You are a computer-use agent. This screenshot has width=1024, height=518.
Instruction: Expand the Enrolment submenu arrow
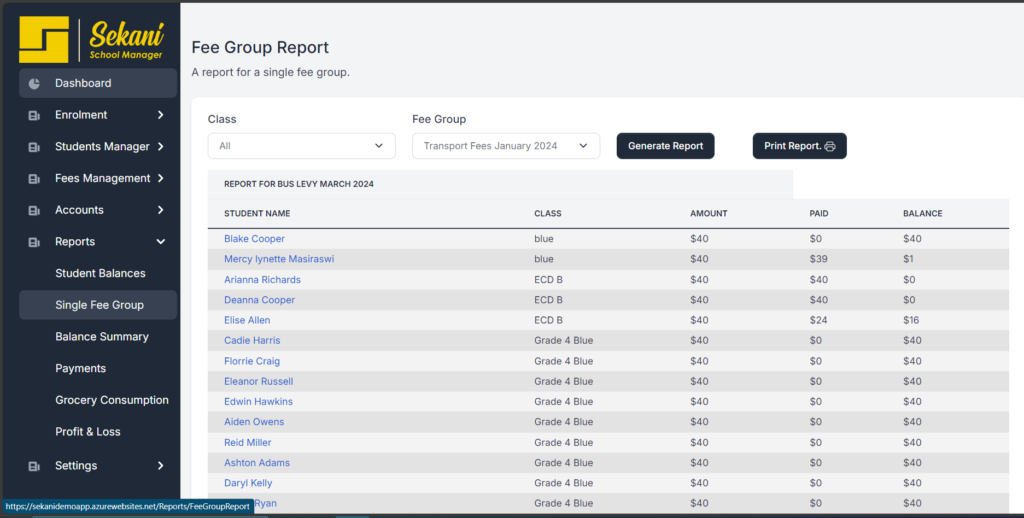pos(161,115)
